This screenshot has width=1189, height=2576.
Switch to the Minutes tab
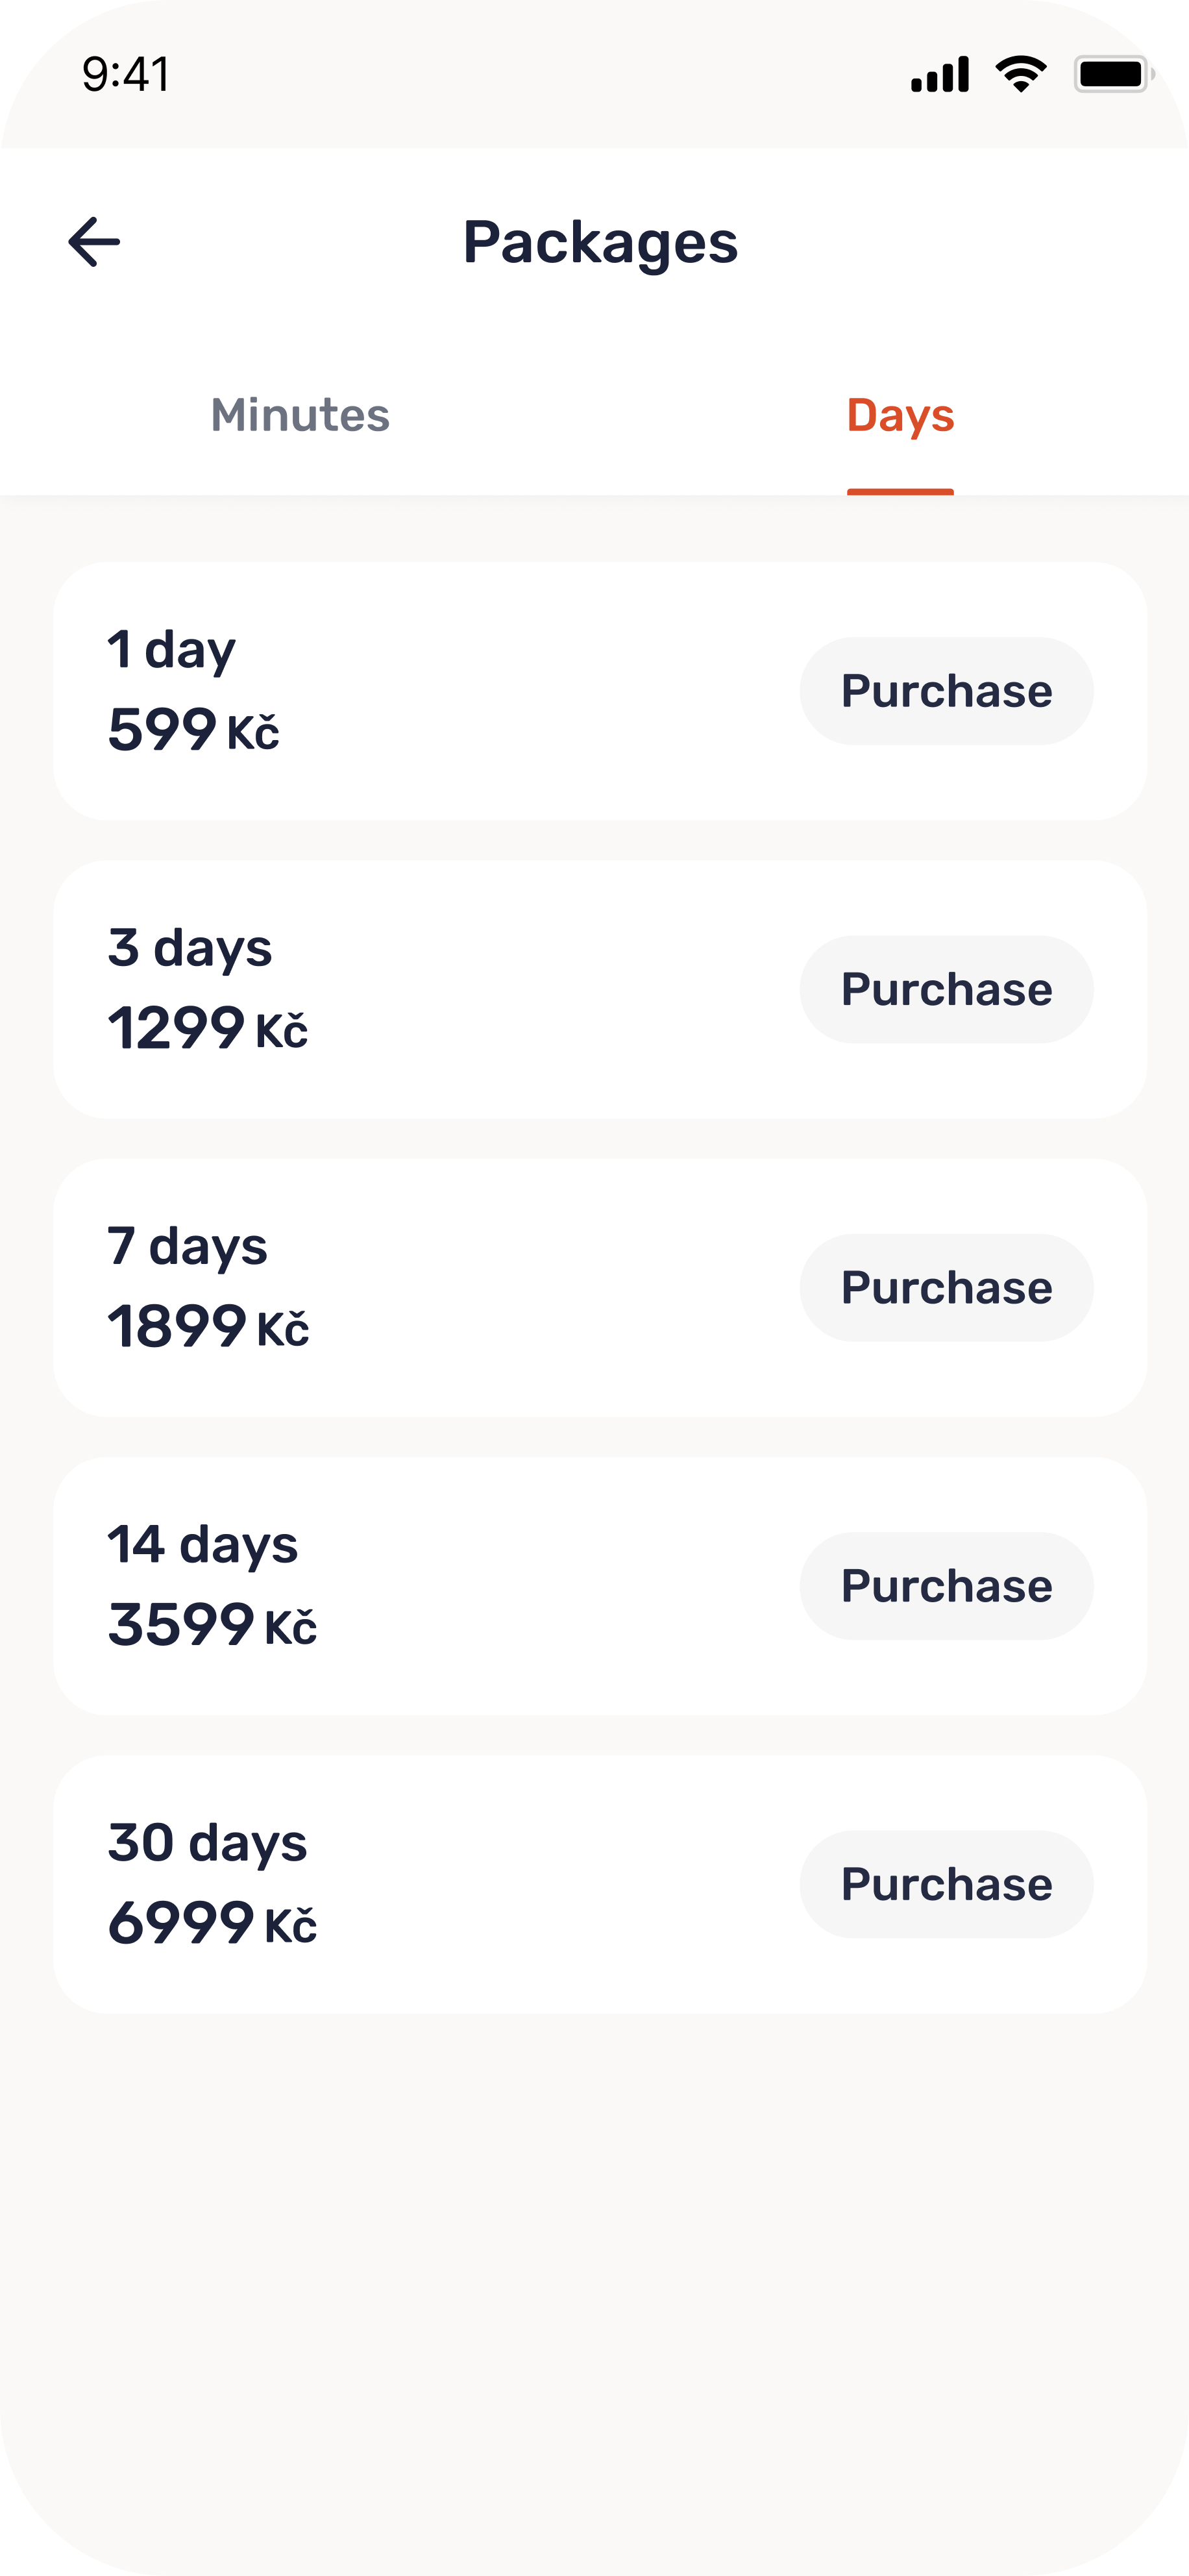(300, 415)
